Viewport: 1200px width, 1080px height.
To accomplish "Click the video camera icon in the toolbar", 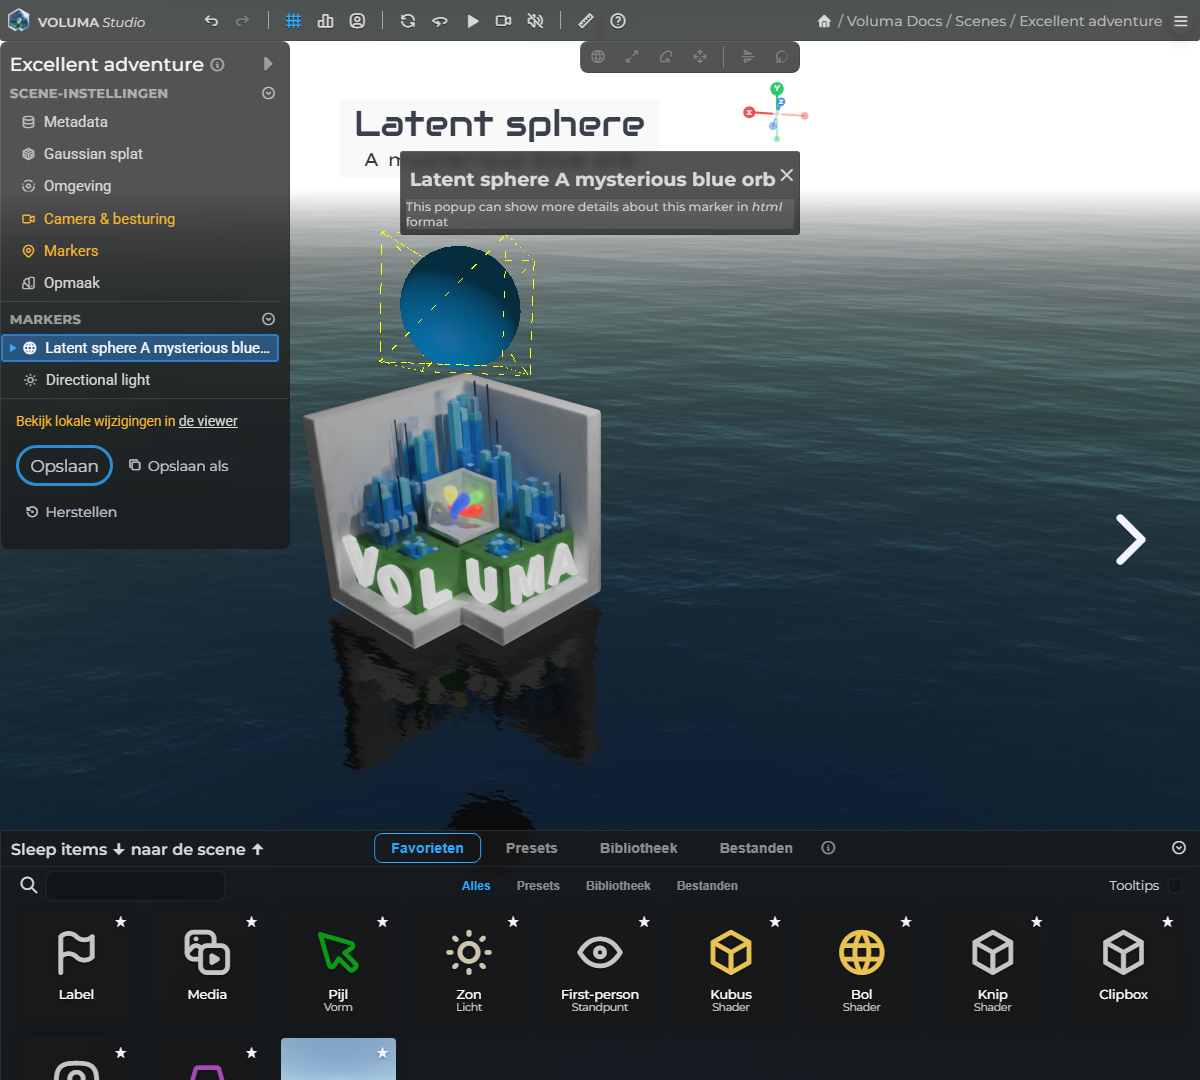I will [x=504, y=21].
